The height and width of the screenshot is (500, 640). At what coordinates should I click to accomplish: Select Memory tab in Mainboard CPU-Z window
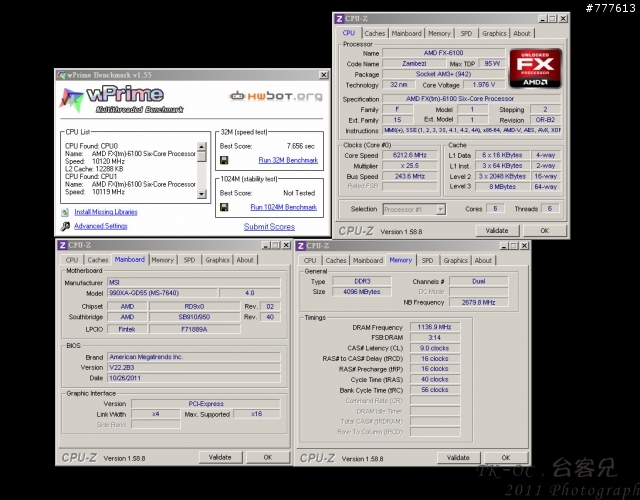pyautogui.click(x=162, y=260)
